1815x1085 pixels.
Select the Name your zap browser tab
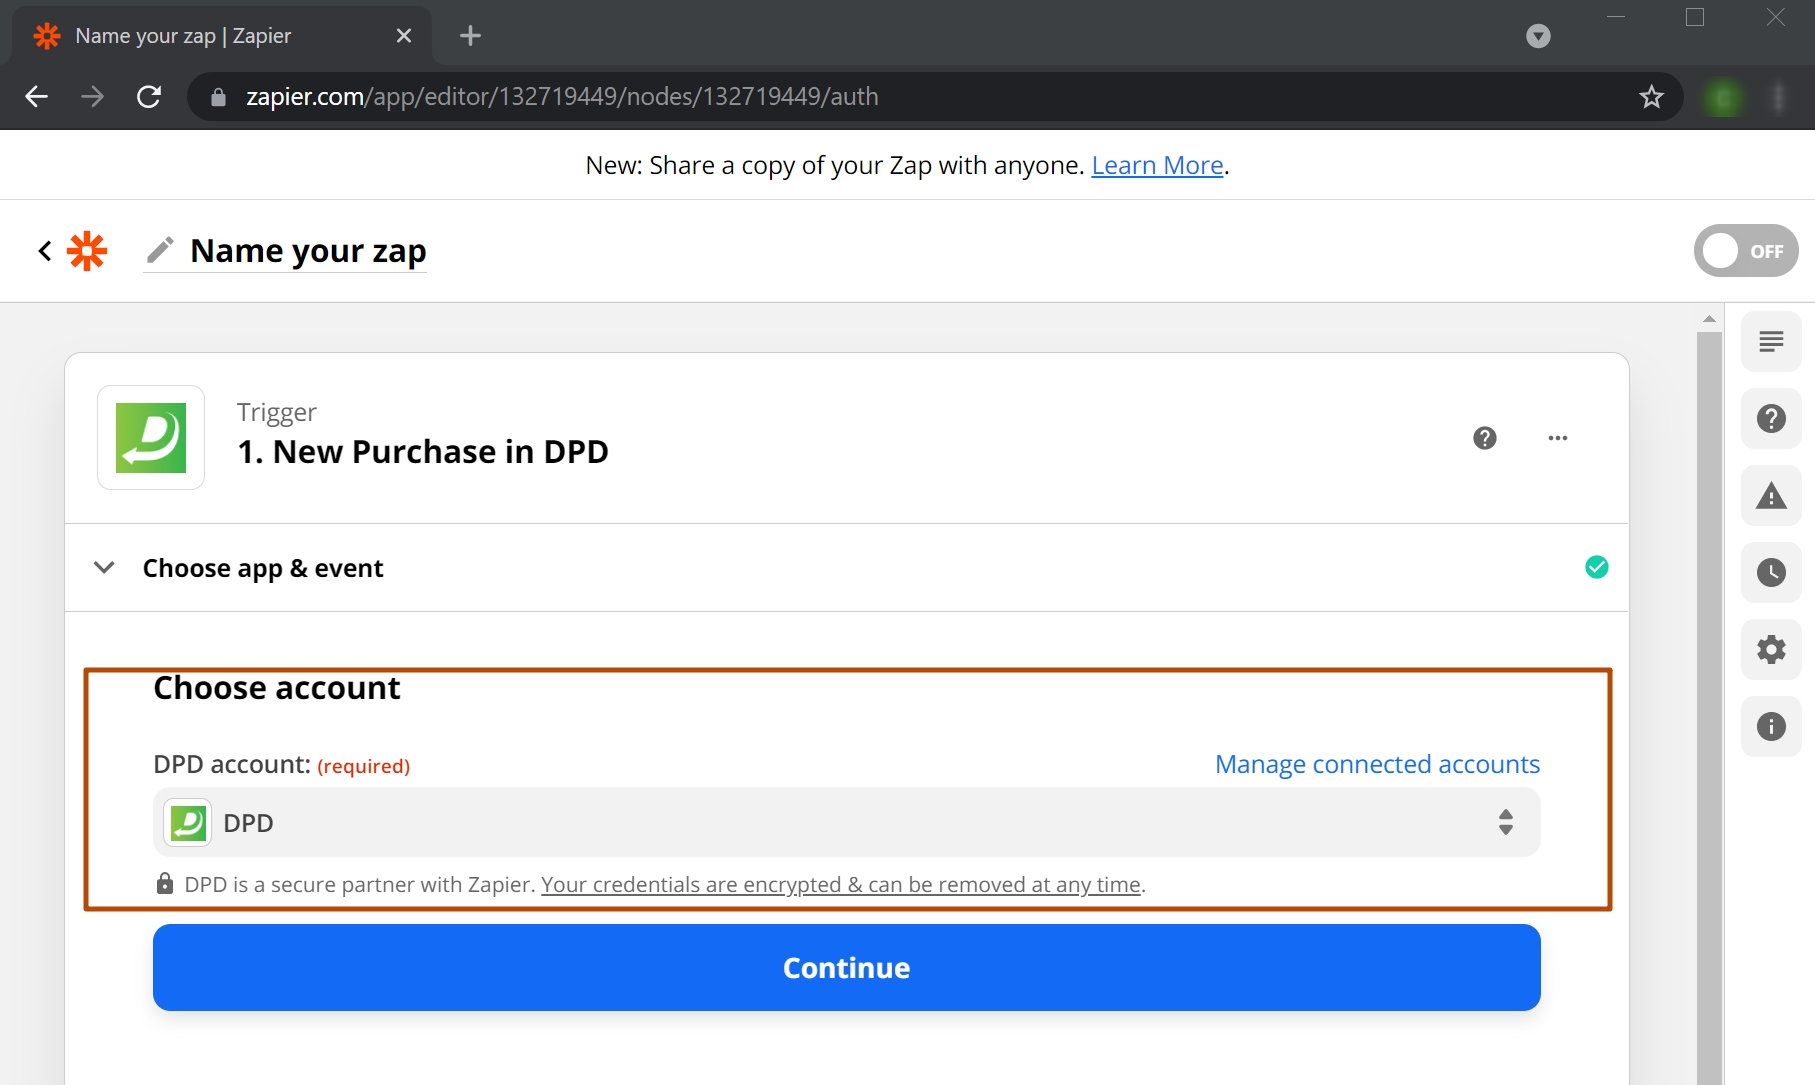pyautogui.click(x=222, y=36)
